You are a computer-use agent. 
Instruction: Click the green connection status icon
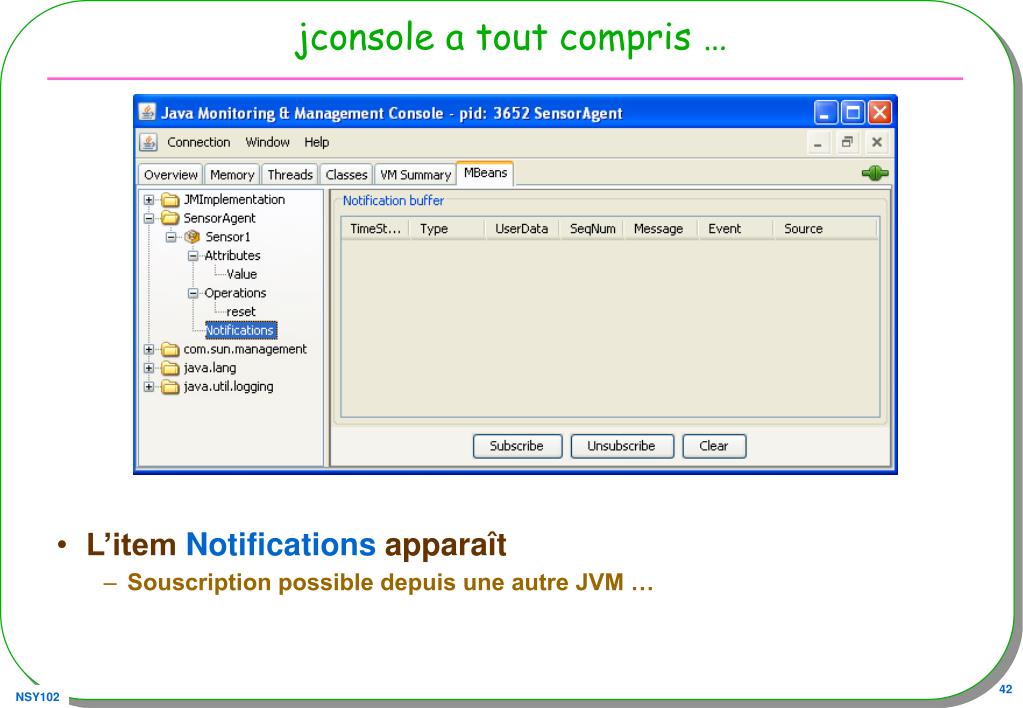point(875,173)
